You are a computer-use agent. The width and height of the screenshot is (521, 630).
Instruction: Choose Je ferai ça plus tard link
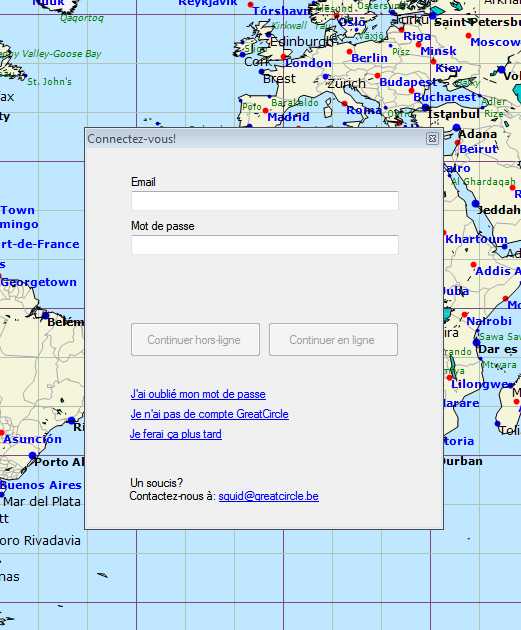click(176, 434)
